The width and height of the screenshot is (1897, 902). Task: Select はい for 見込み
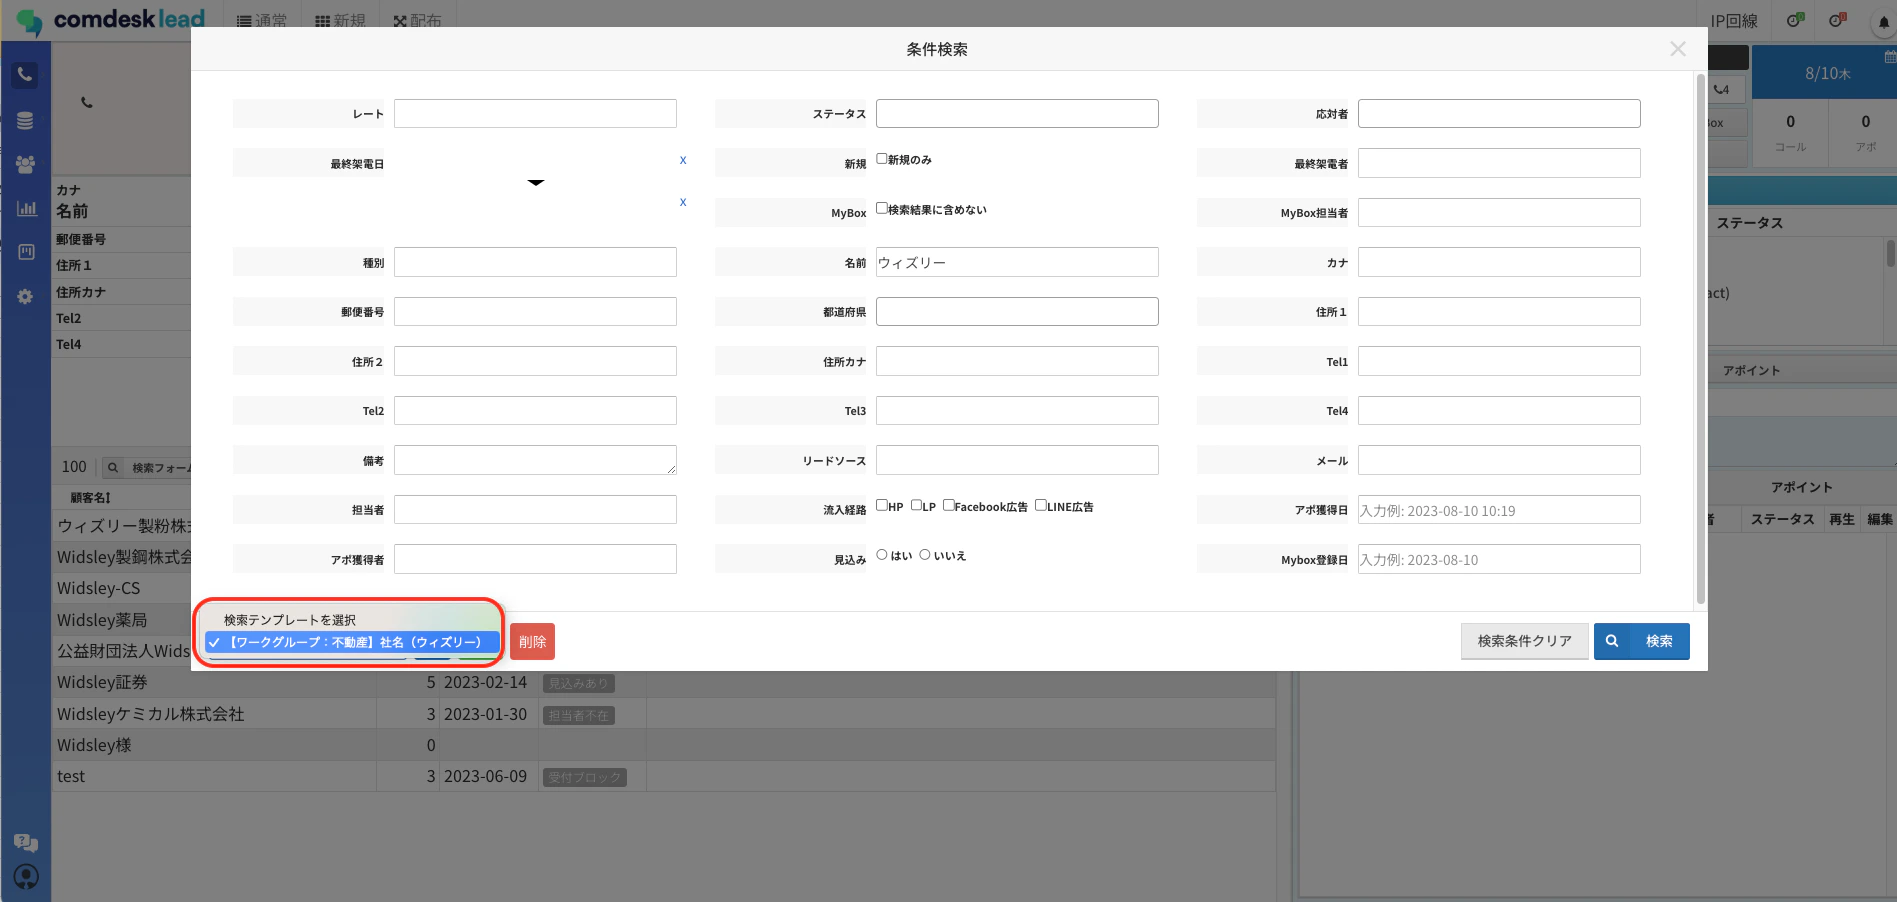coord(882,555)
